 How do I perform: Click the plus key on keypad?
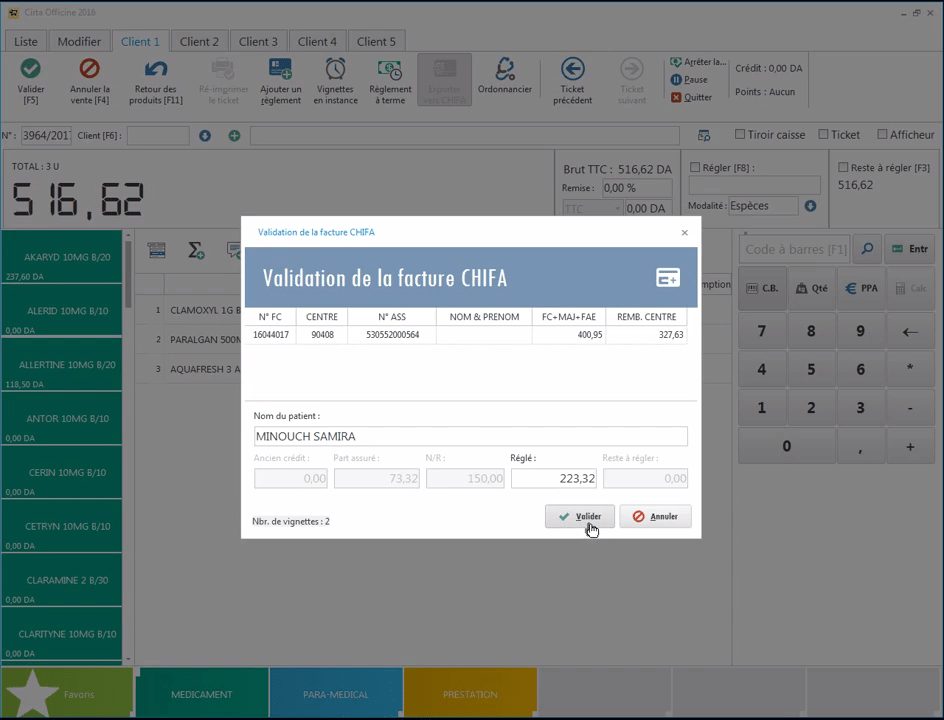(x=910, y=447)
